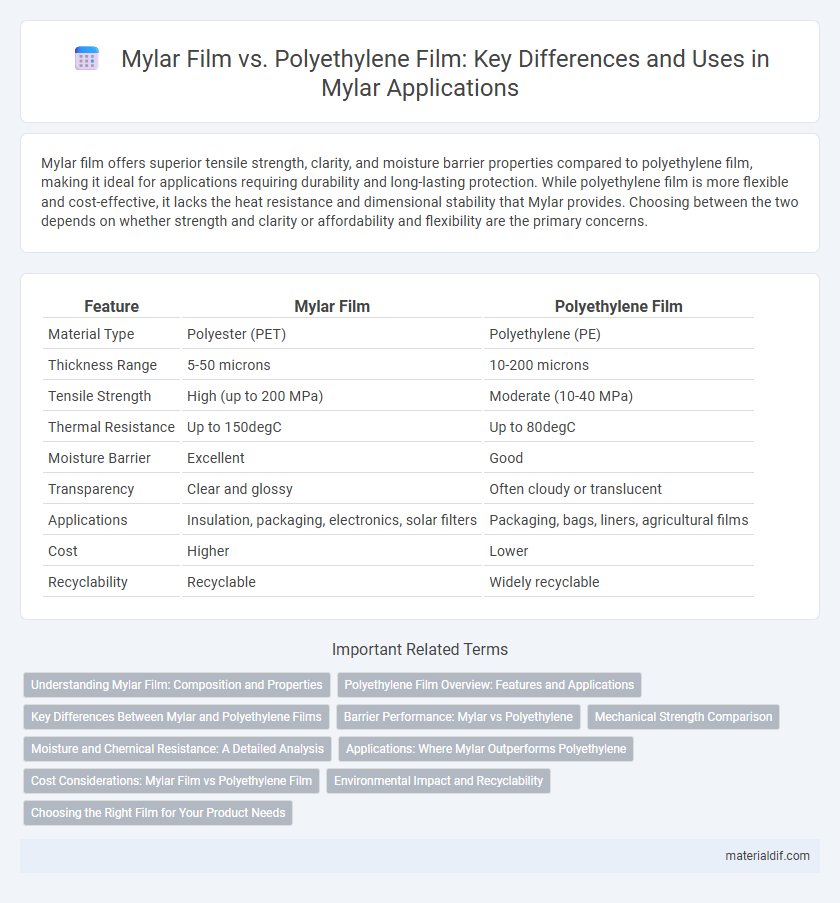Open 'Understanding Mylar Film: Composition and Properties' tag
This screenshot has width=840, height=903.
[177, 685]
